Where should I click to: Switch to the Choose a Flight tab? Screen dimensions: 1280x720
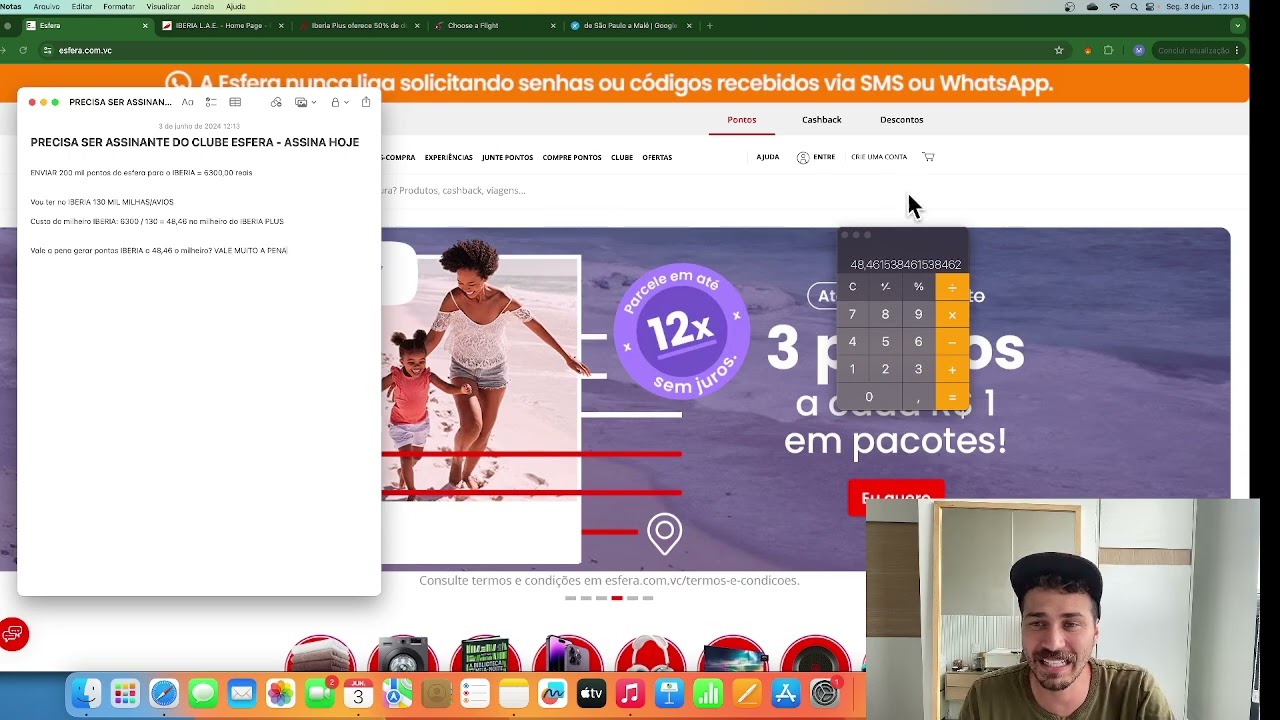click(x=495, y=26)
